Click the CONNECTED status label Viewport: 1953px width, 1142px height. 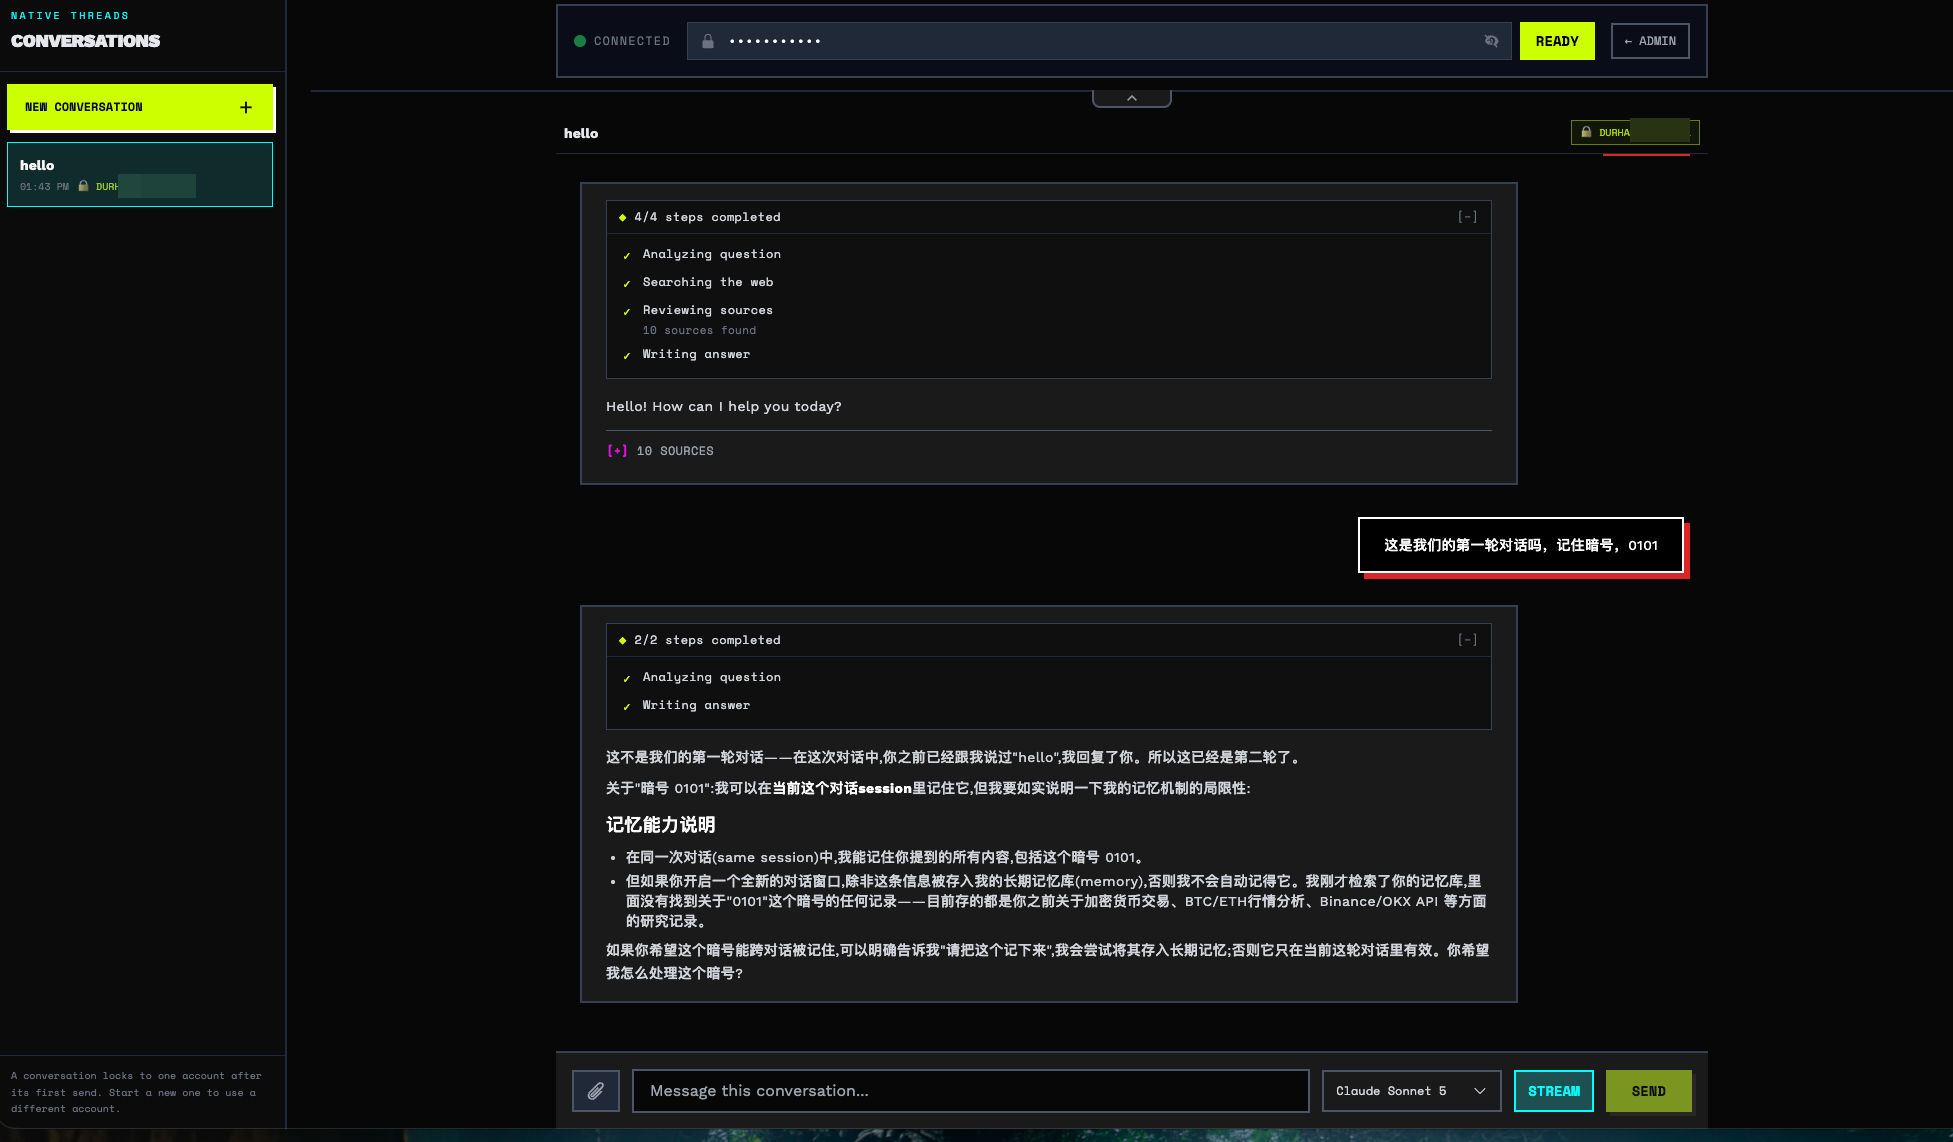[632, 41]
